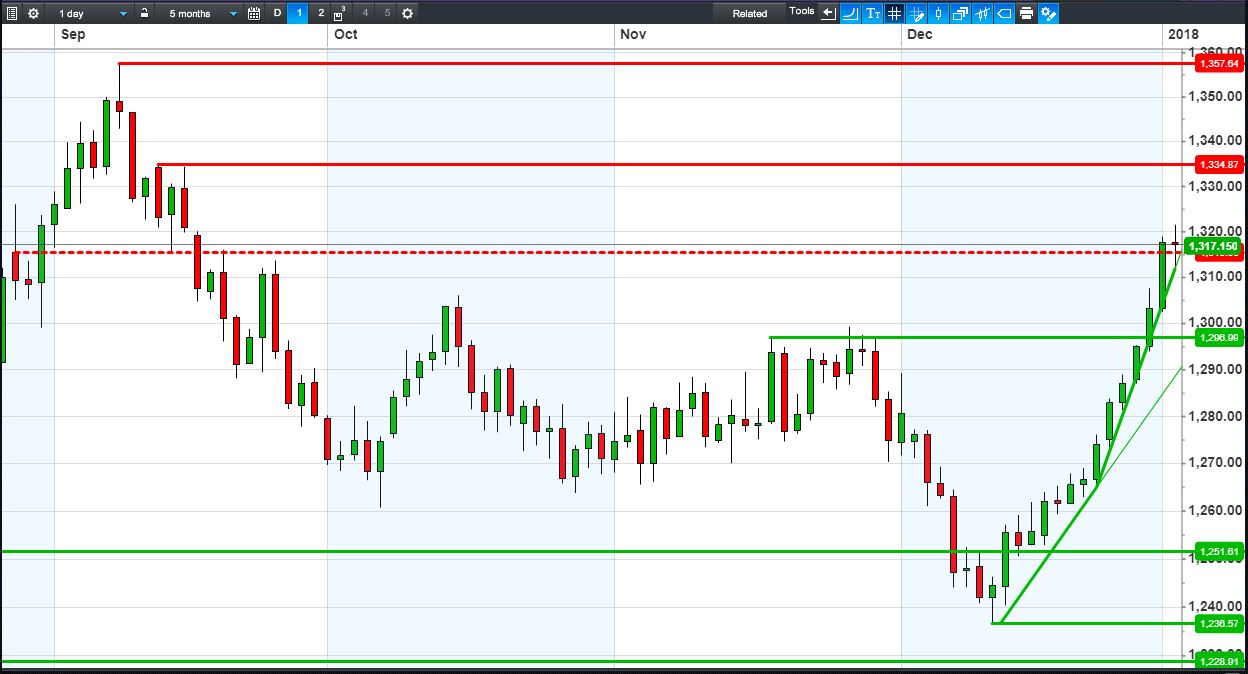Select the 1,296.99 green level label

[x=1218, y=338]
